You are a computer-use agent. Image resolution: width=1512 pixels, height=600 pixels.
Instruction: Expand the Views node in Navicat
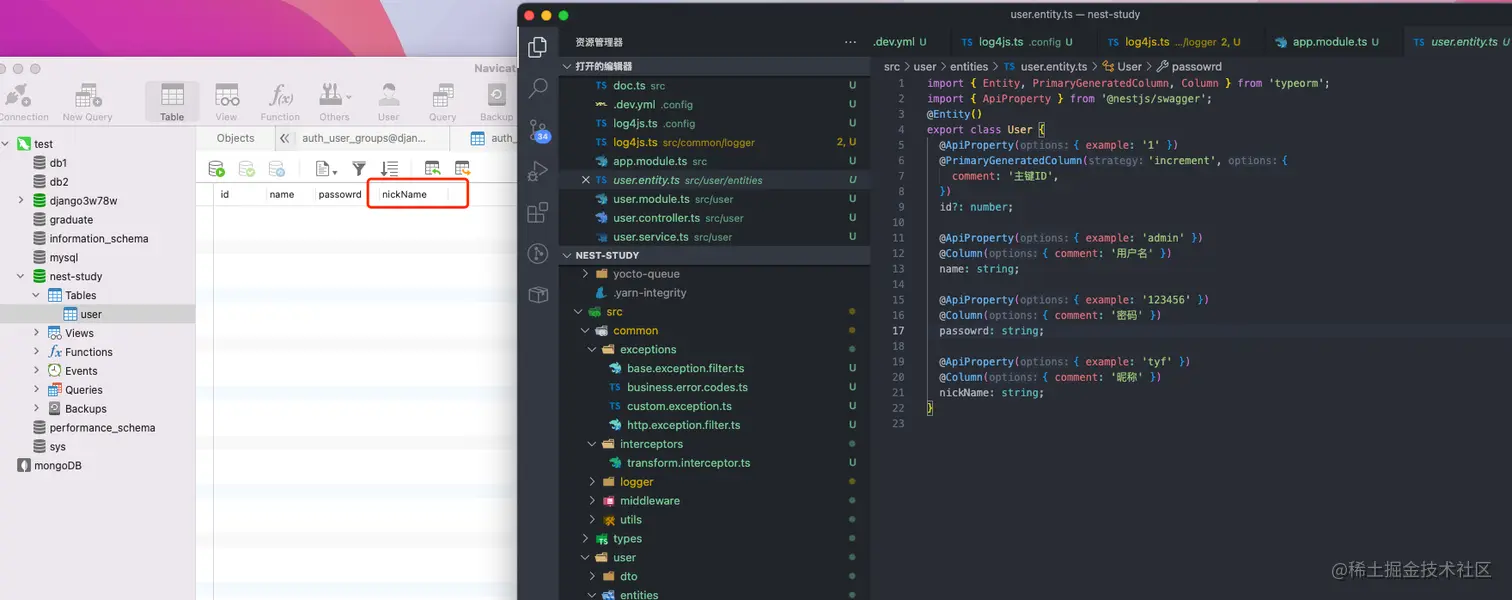click(36, 333)
